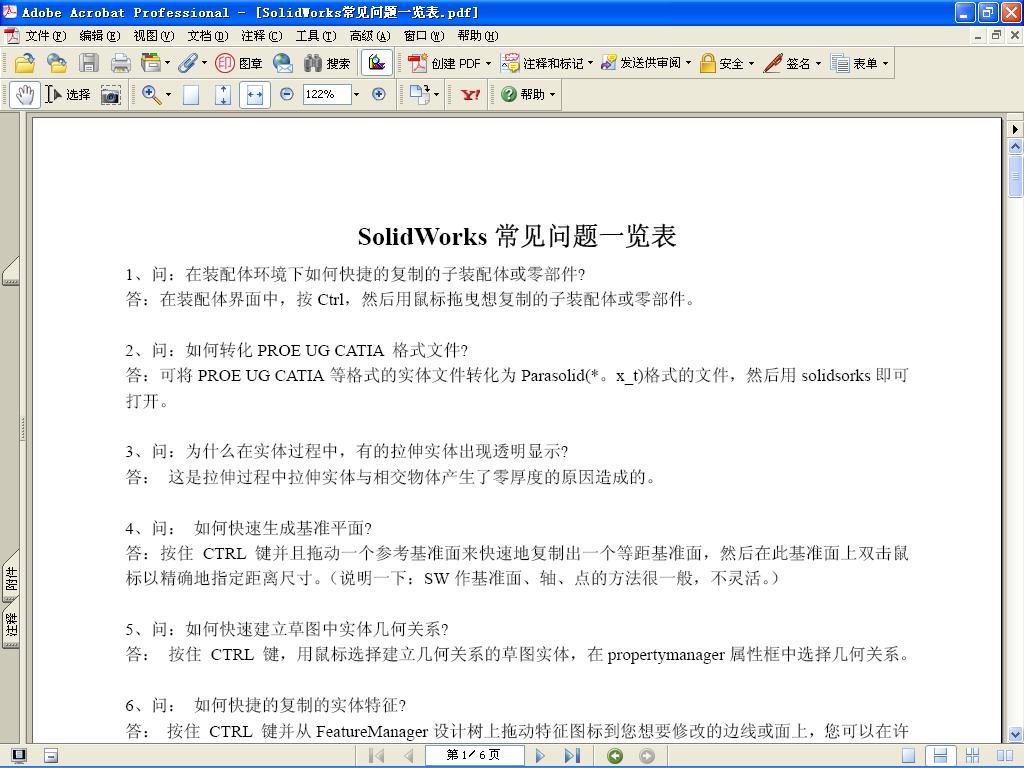Open the 高级(A) menu
Image resolution: width=1024 pixels, height=768 pixels.
[x=370, y=36]
